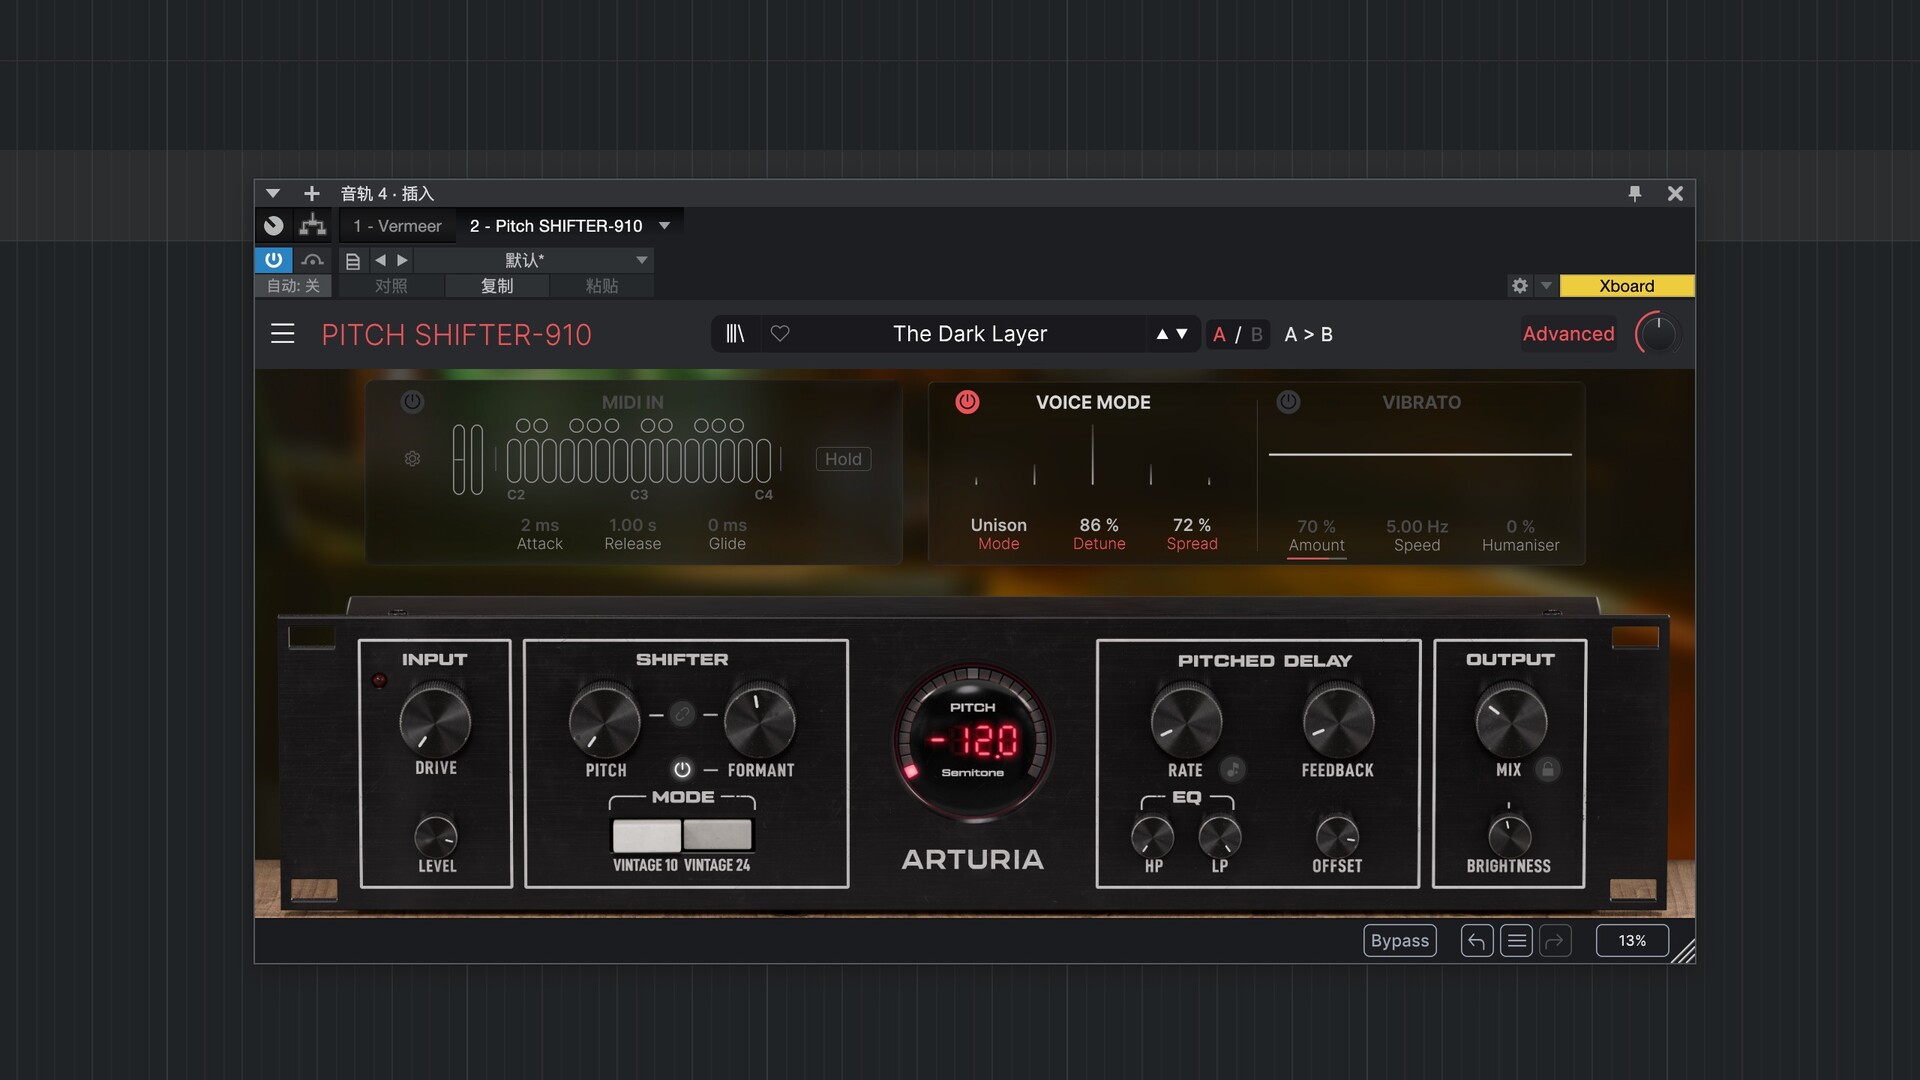
Task: Activate the Hold button in MIDI IN
Action: (843, 459)
